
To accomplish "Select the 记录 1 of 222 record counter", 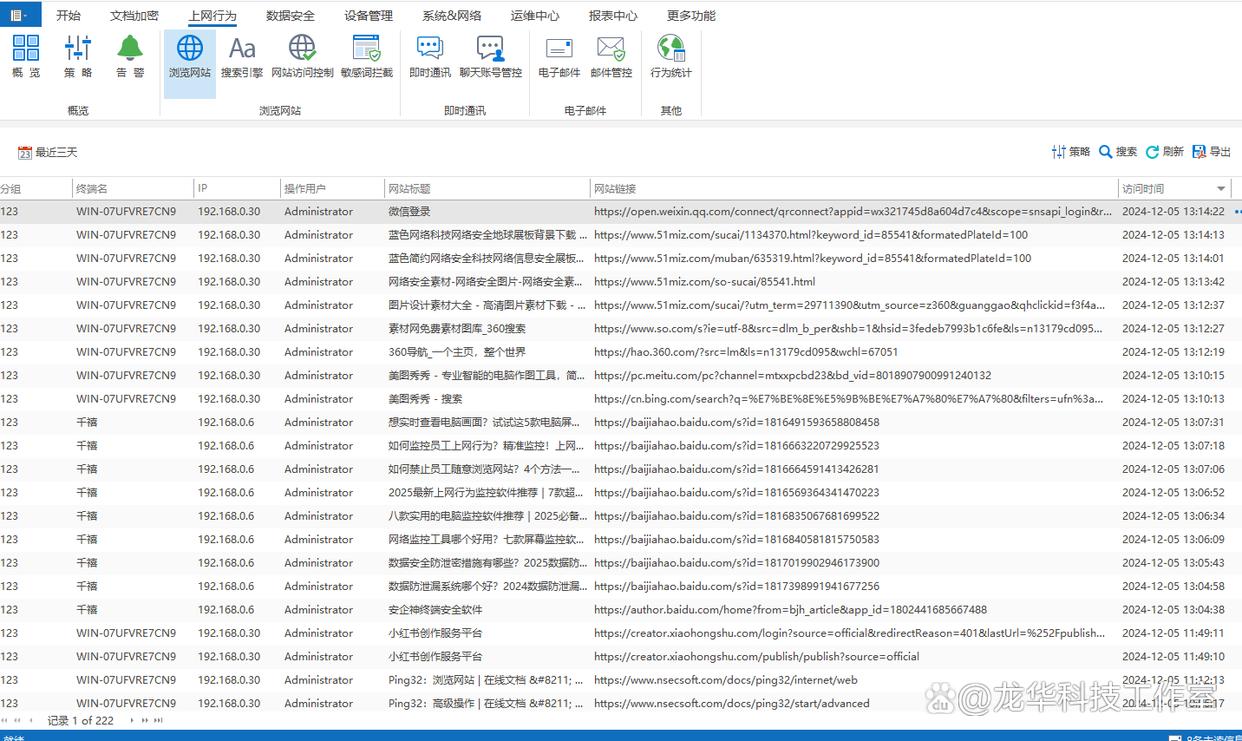I will pos(80,720).
